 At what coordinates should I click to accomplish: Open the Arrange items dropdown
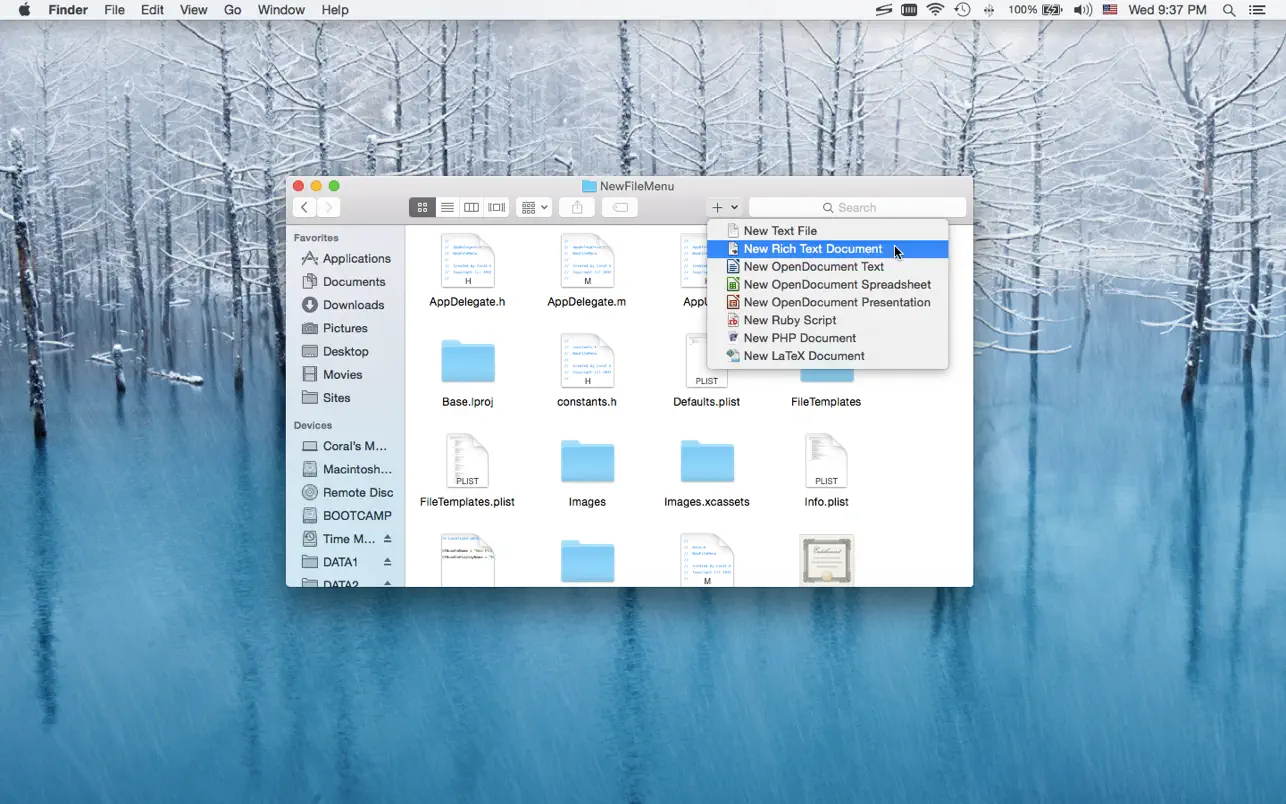[534, 207]
